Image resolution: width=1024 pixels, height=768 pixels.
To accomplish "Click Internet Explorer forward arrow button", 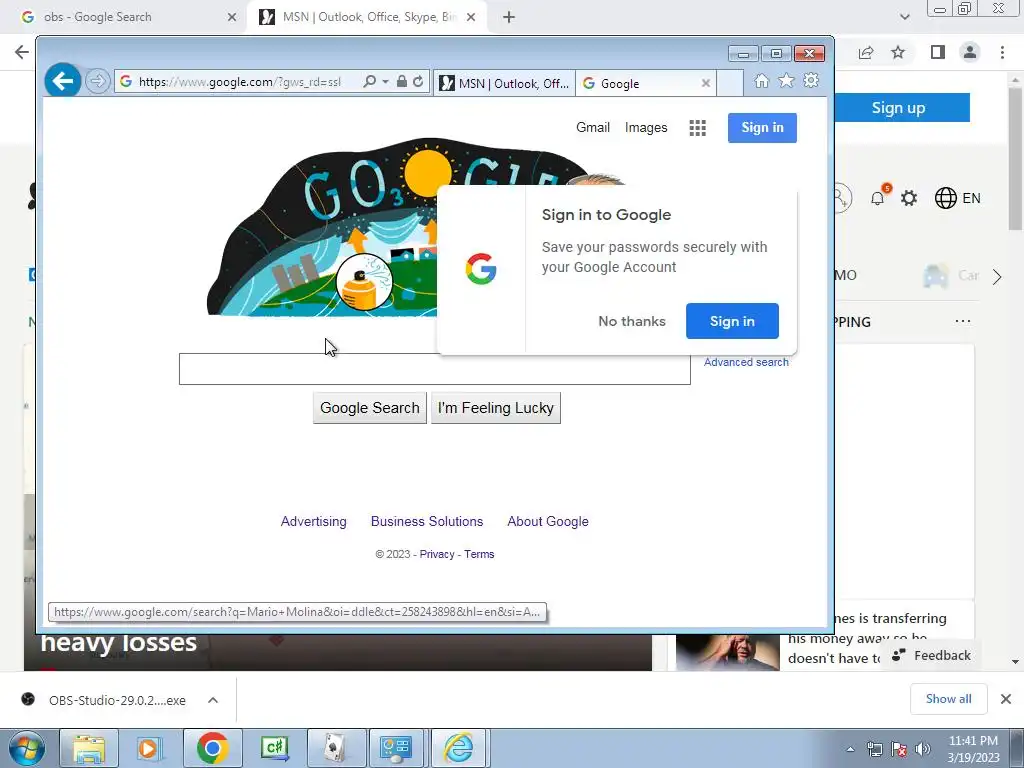I will pyautogui.click(x=97, y=82).
